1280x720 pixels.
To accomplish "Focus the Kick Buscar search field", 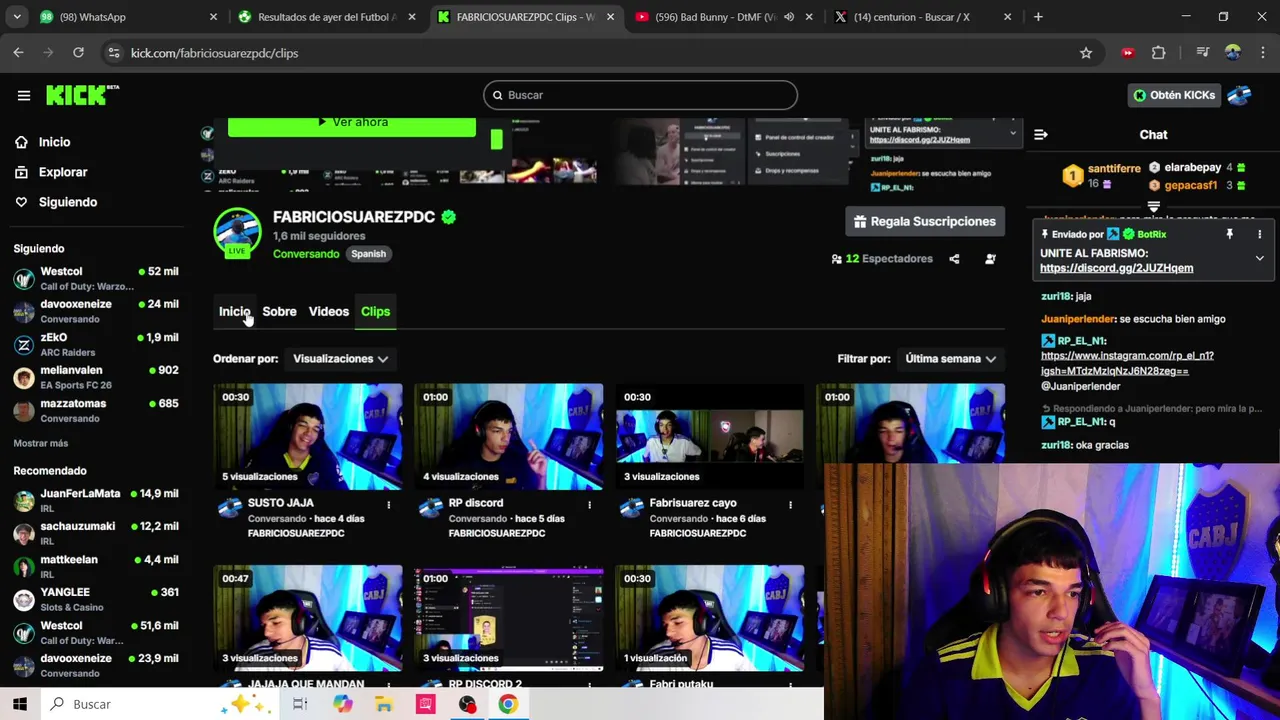I will [x=640, y=95].
